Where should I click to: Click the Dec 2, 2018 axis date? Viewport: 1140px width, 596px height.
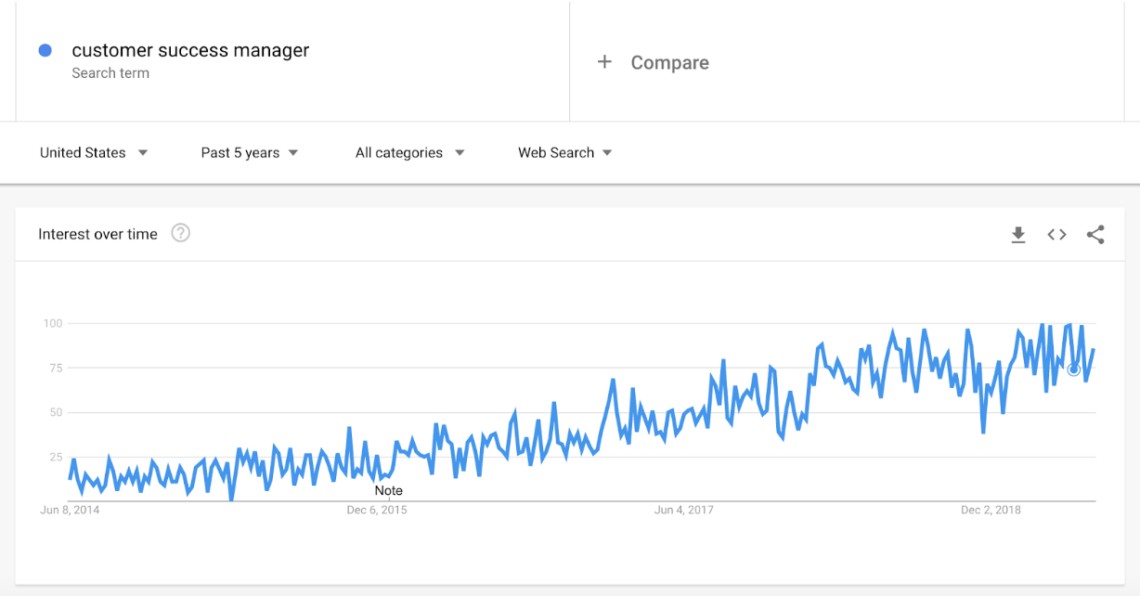click(991, 510)
